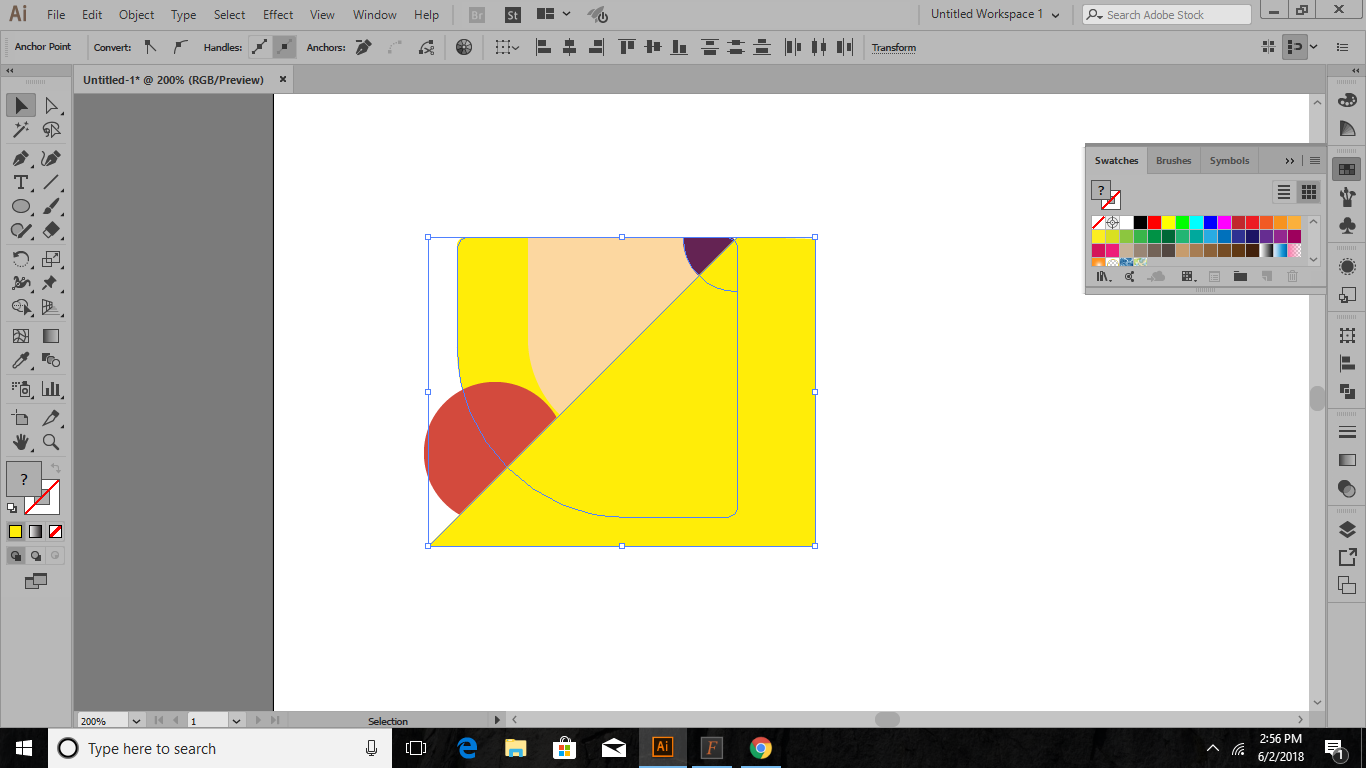Set fill mode to Color
The image size is (1366, 768).
(16, 531)
